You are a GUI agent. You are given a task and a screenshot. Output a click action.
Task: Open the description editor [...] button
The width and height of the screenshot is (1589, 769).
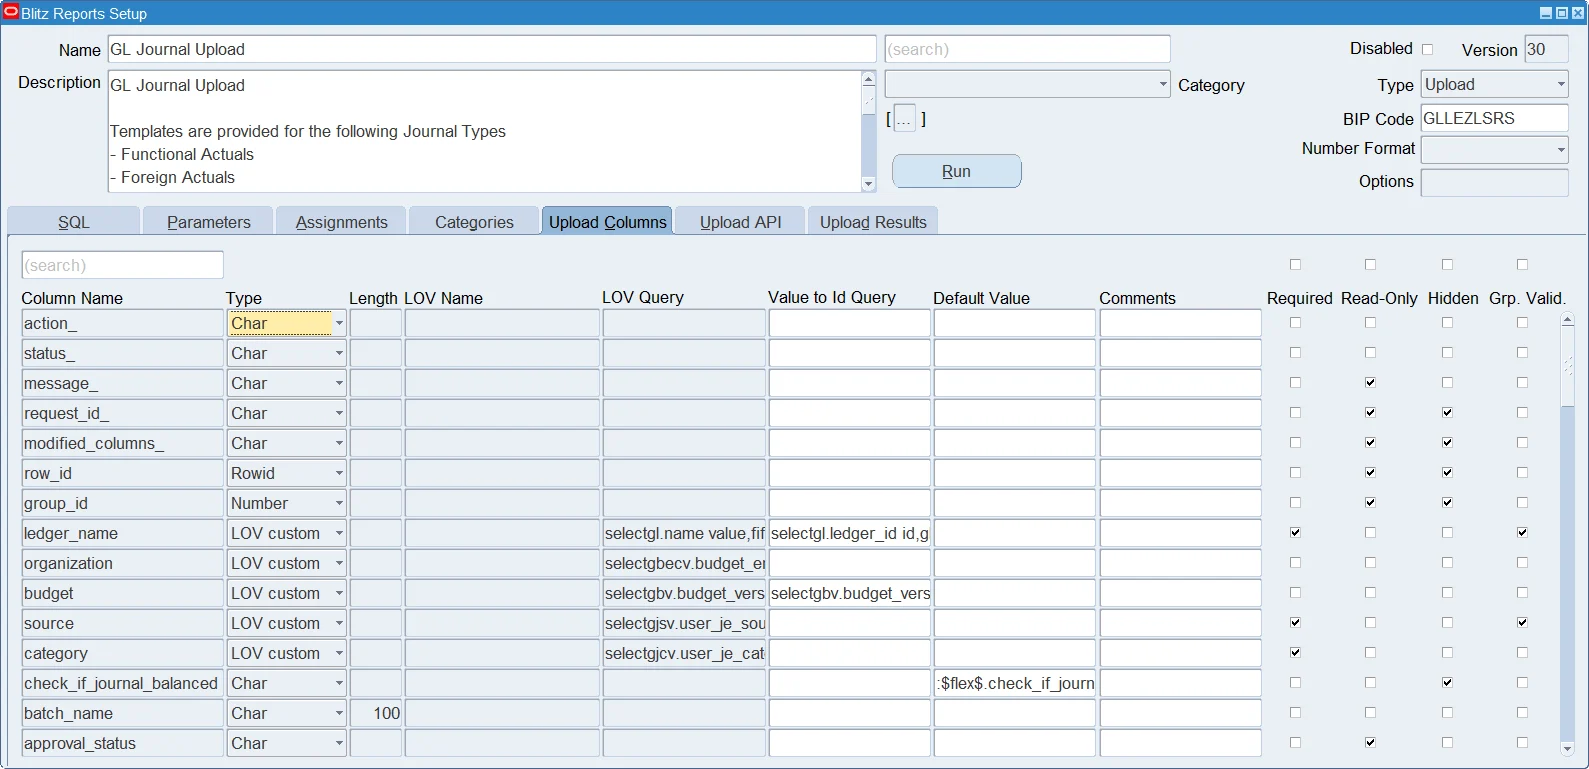coord(904,118)
